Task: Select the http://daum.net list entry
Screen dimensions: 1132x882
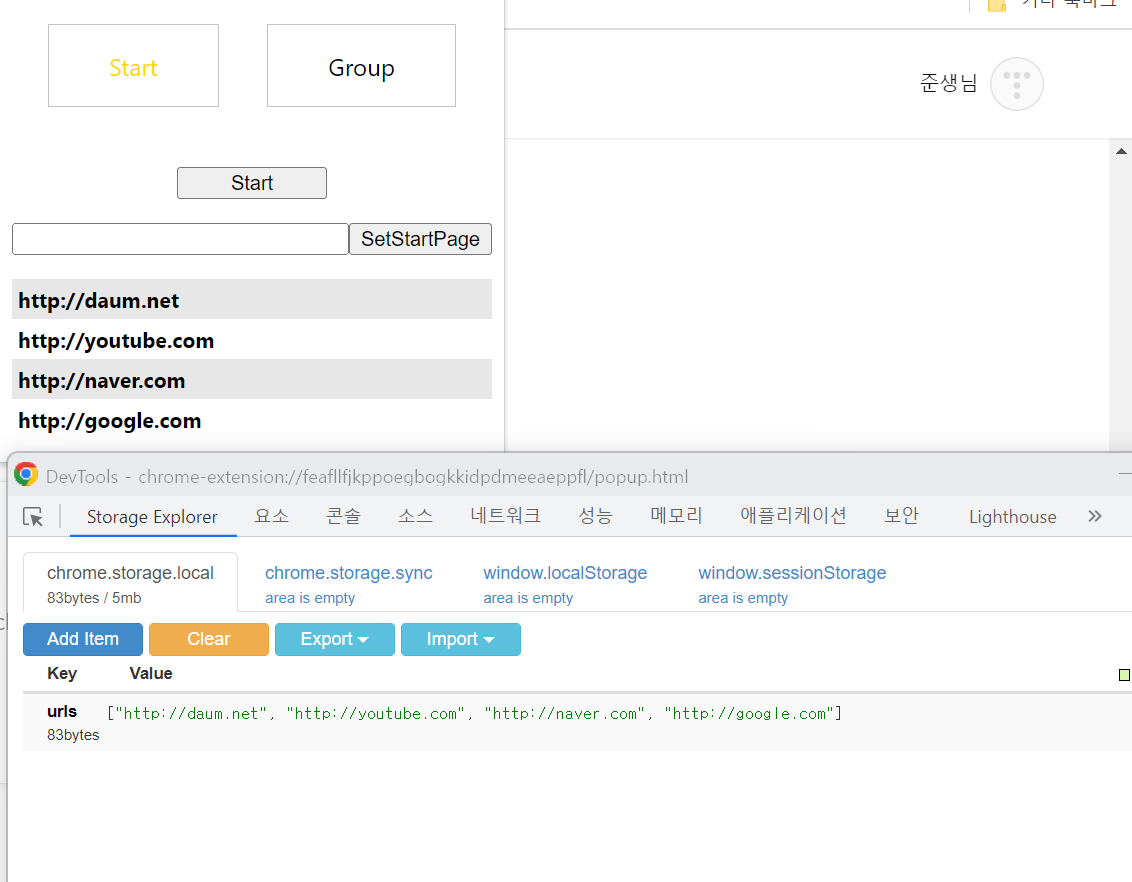Action: coord(97,299)
